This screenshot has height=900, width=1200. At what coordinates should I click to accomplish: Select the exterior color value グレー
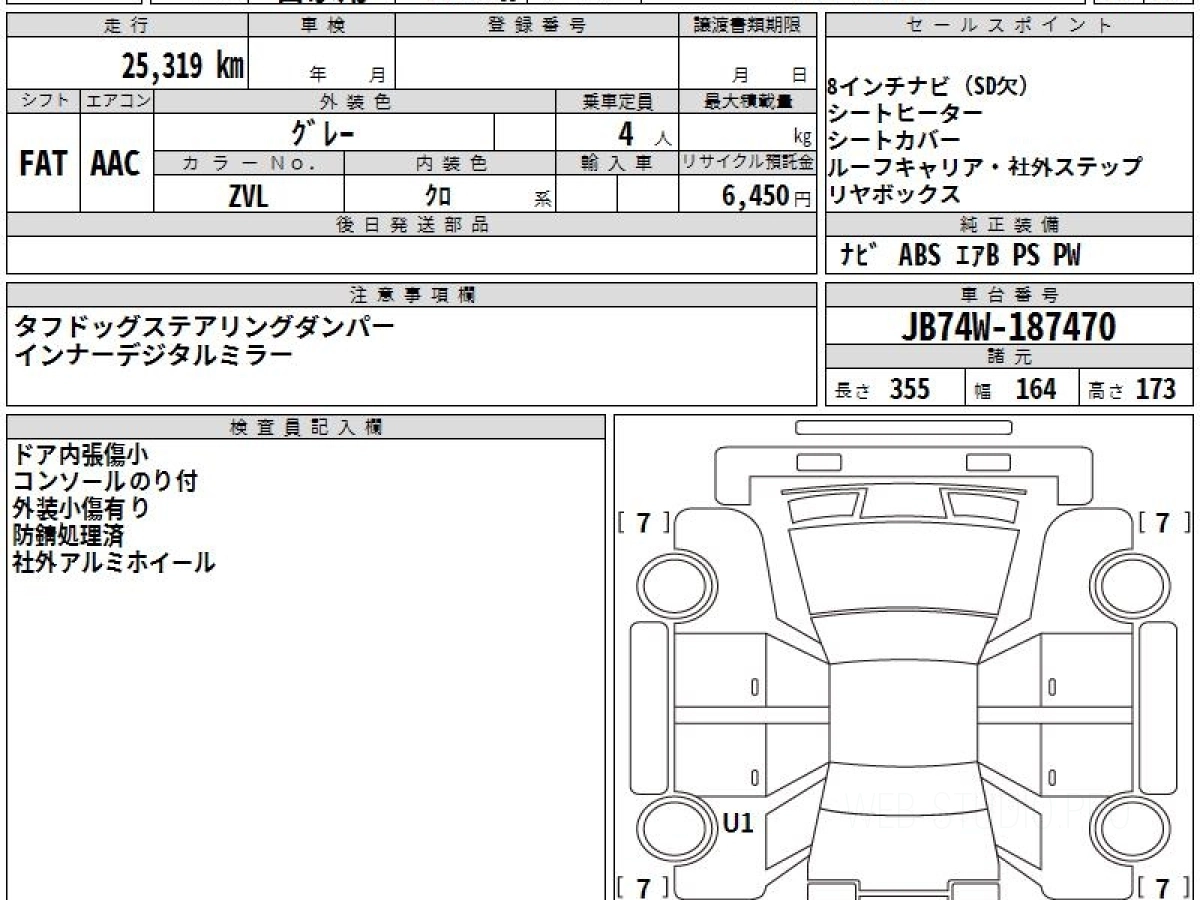pos(323,132)
